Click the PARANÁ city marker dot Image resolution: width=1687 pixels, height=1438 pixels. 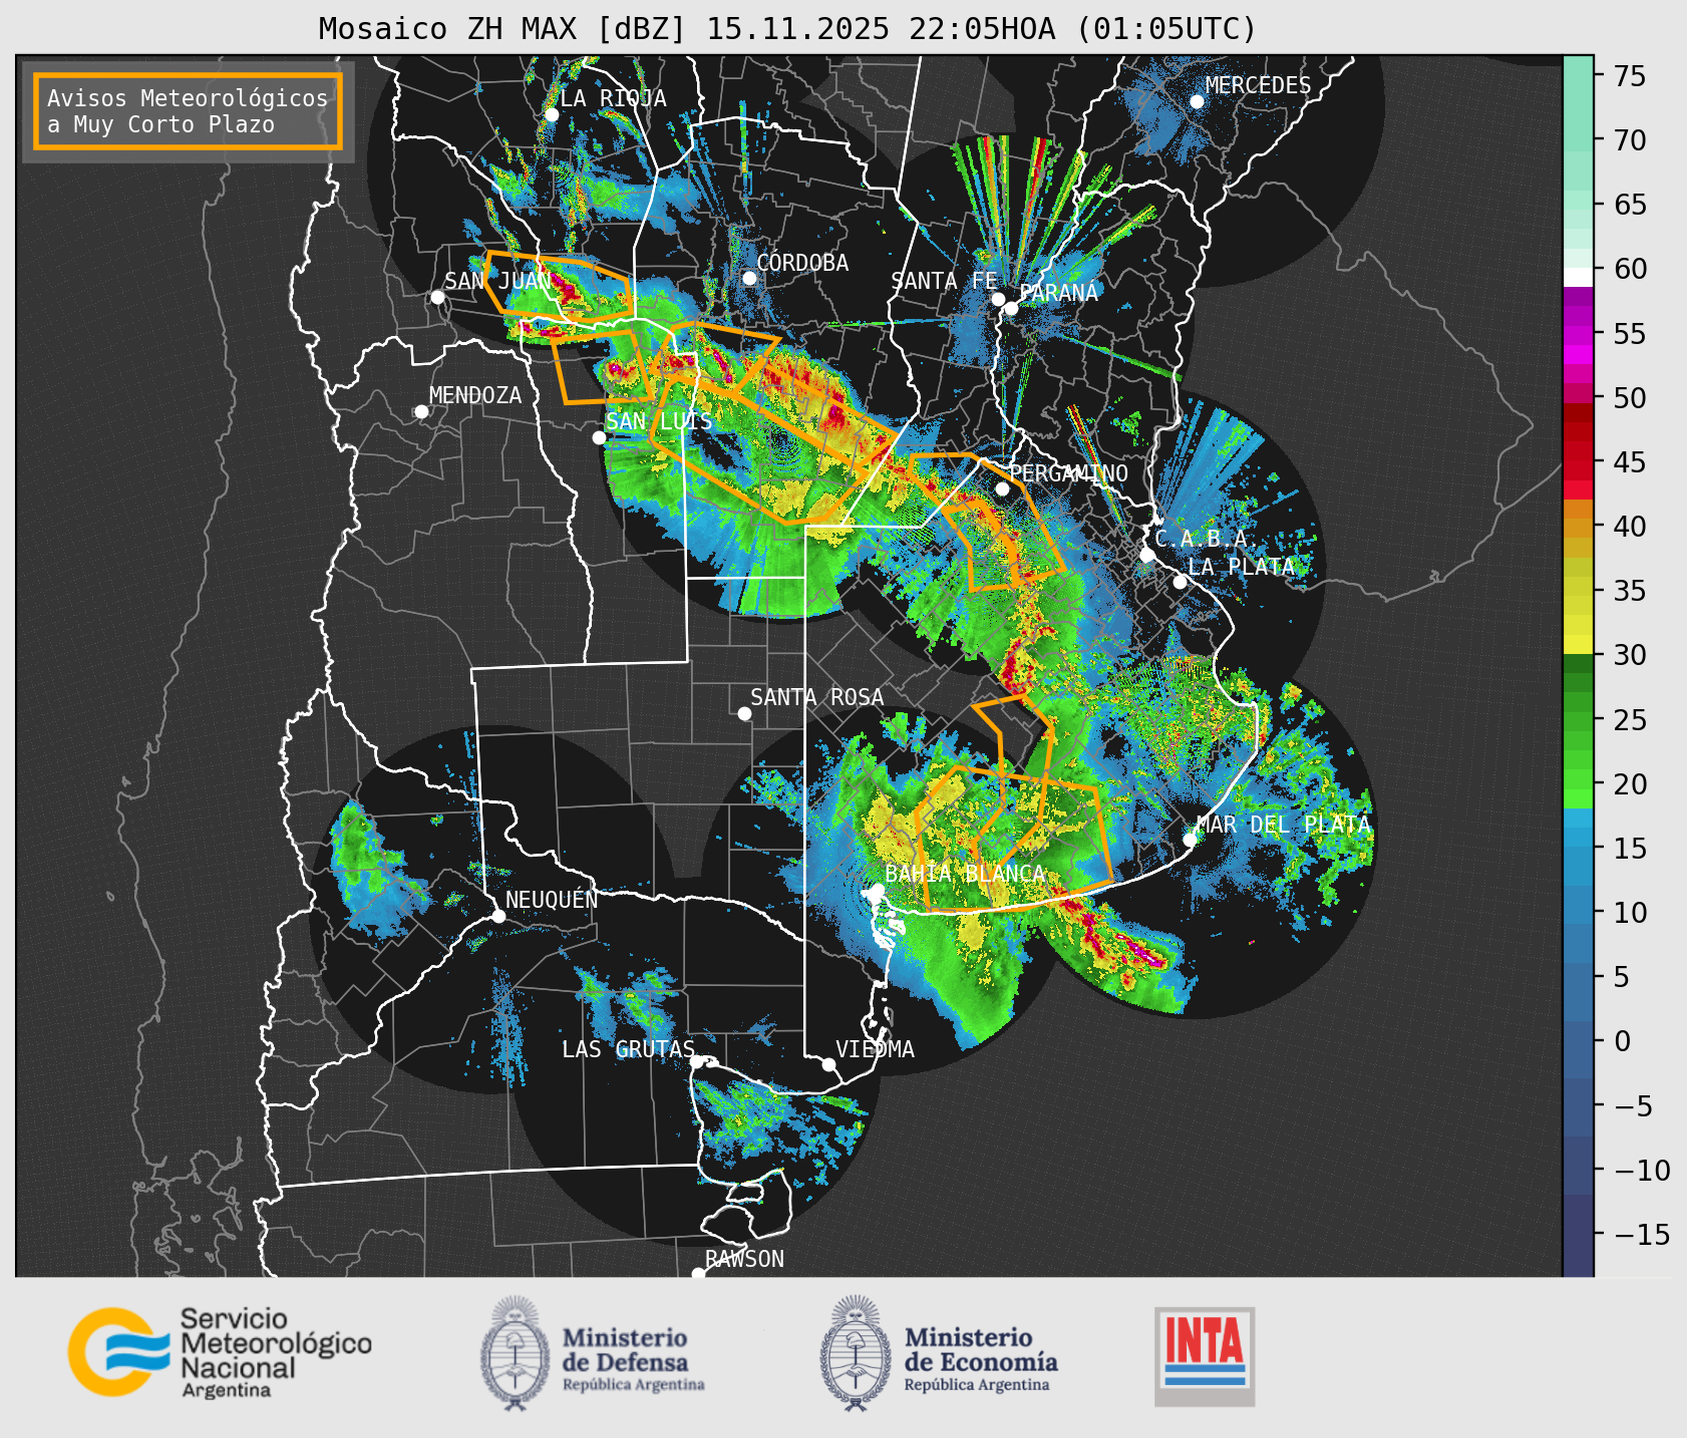click(1012, 308)
